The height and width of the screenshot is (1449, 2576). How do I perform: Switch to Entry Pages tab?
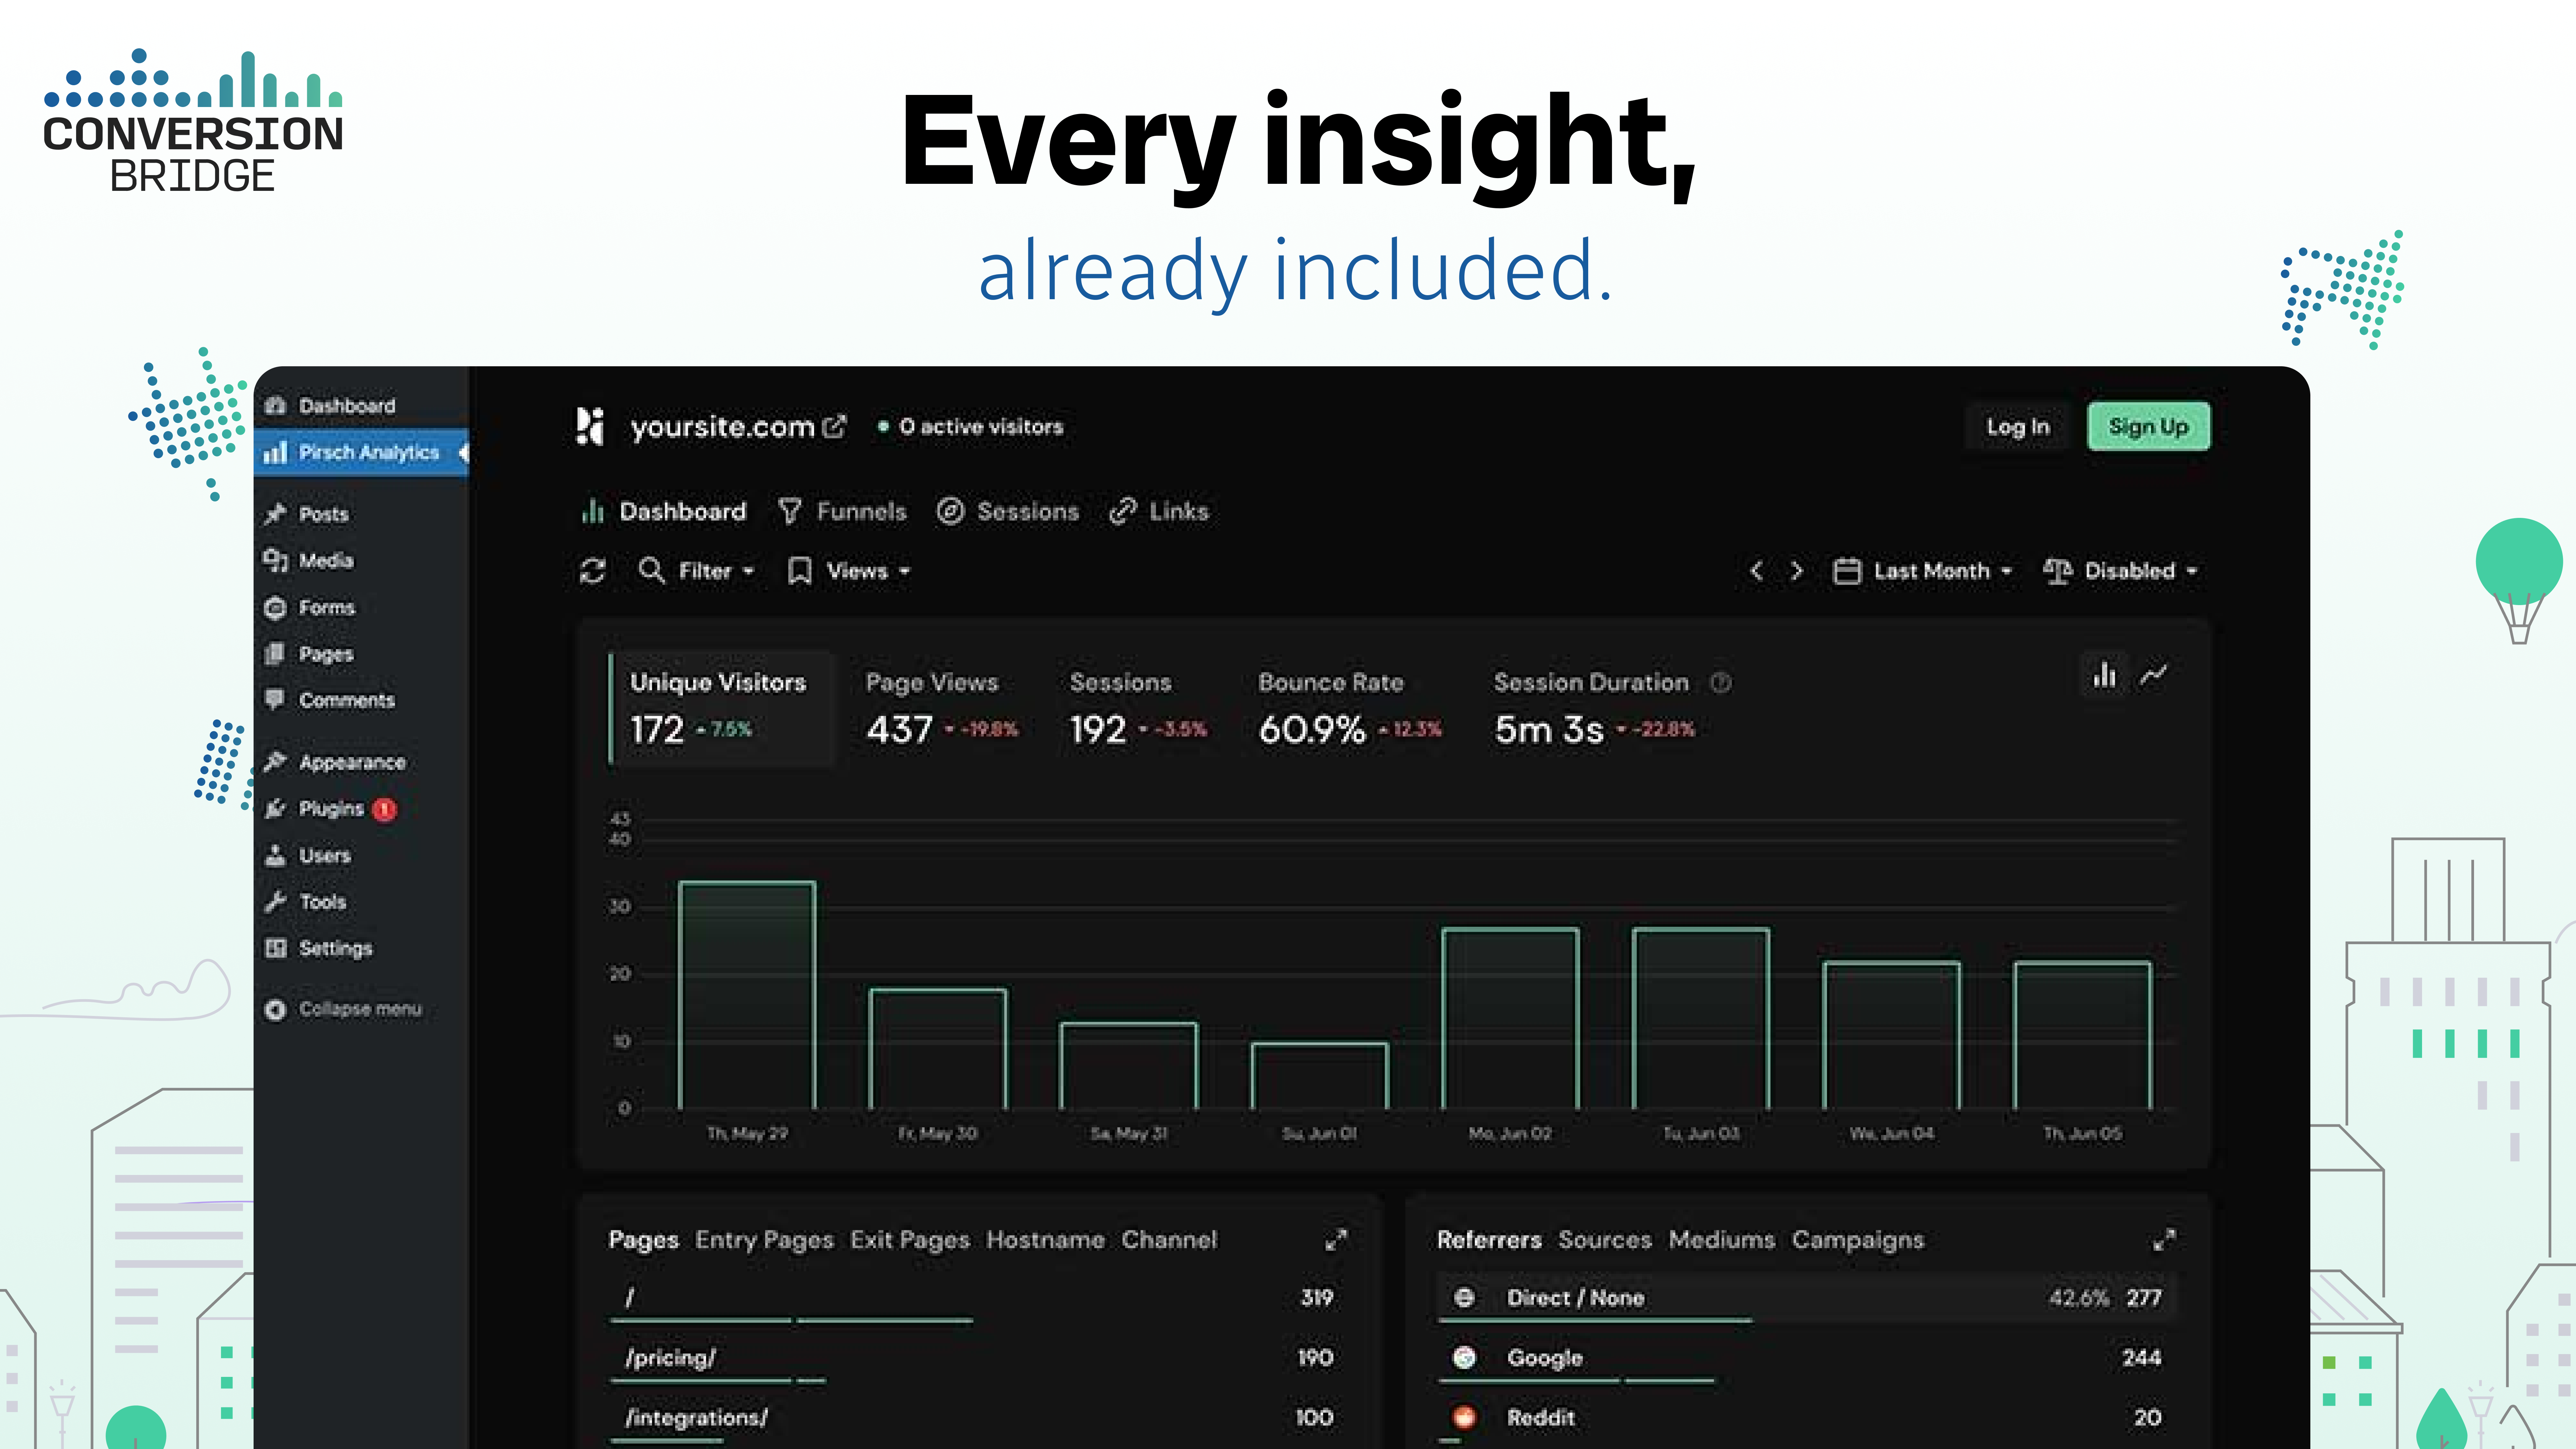(764, 1240)
